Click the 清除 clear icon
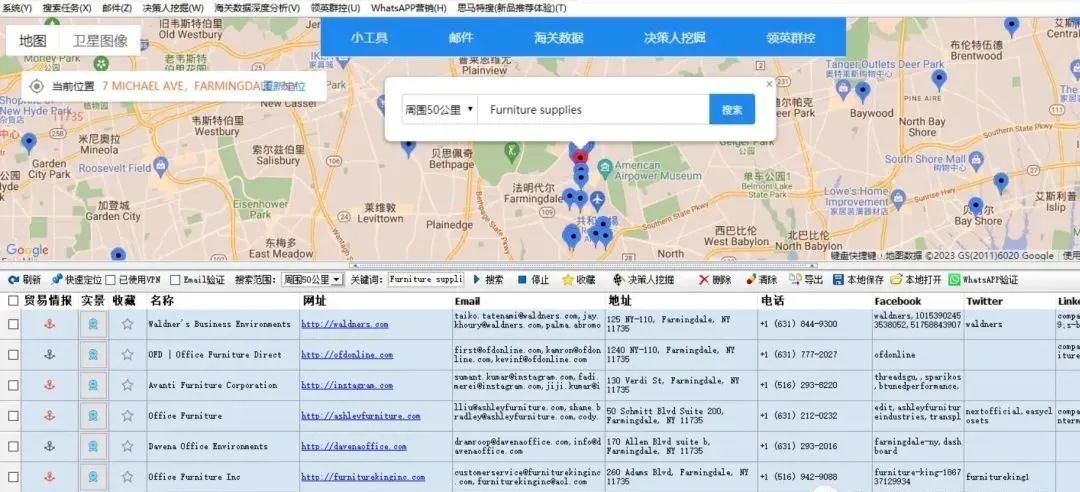The width and height of the screenshot is (1080, 492). pyautogui.click(x=751, y=280)
